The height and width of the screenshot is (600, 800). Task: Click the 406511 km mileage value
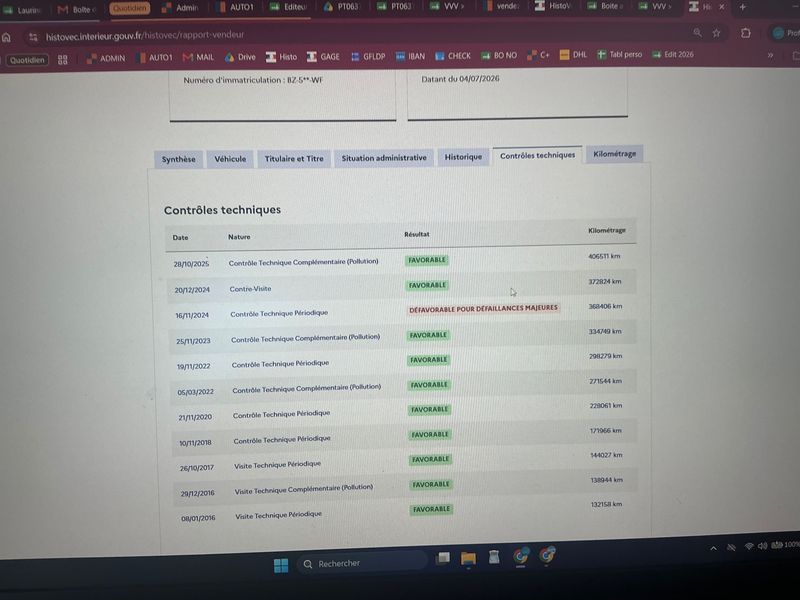tap(604, 256)
